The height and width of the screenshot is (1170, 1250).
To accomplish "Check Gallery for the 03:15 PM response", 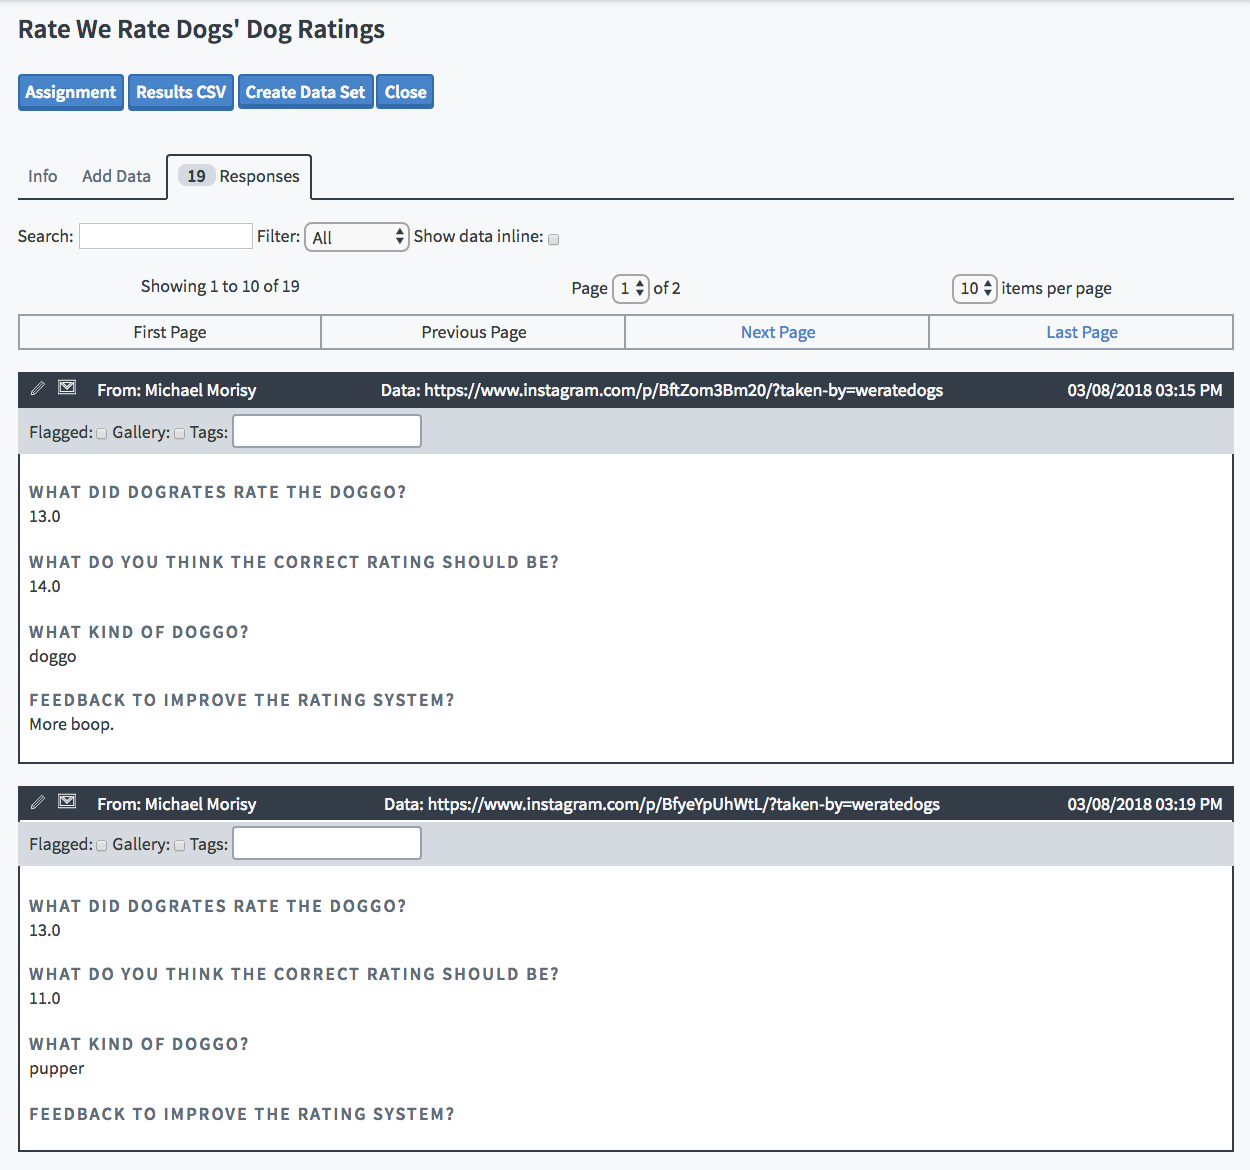I will [x=179, y=434].
